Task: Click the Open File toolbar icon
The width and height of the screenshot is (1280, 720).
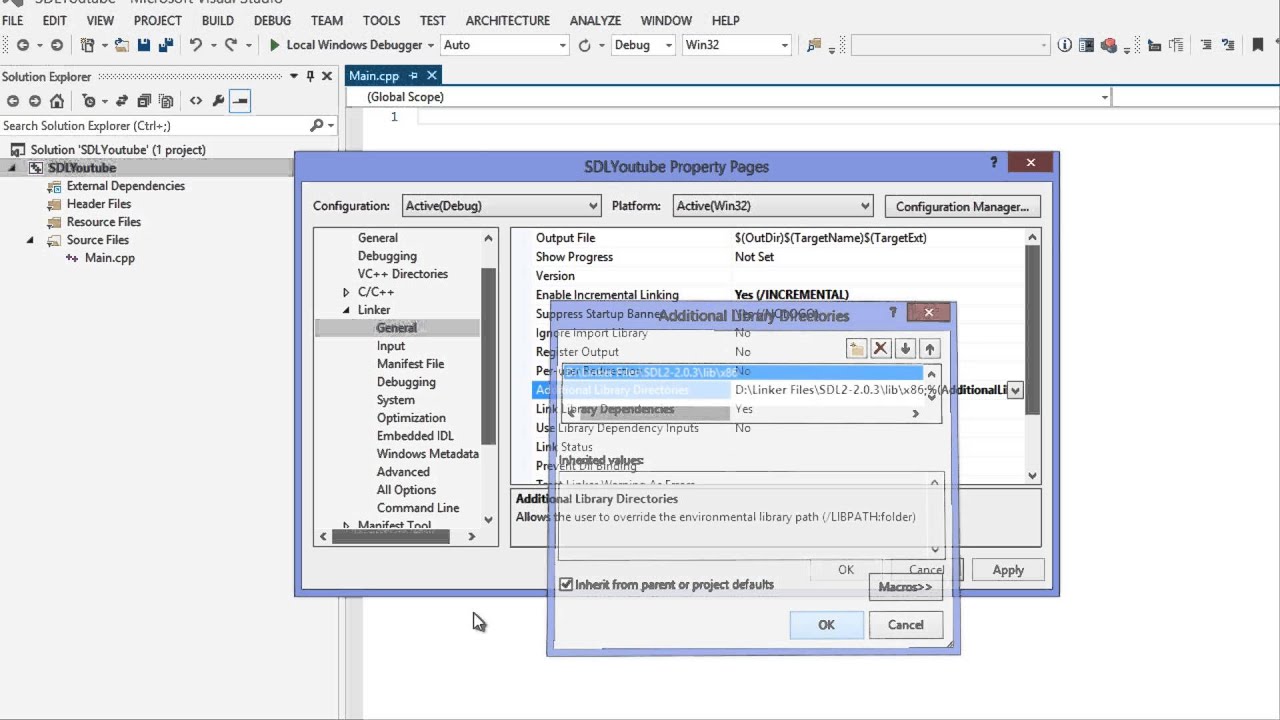Action: click(x=122, y=45)
